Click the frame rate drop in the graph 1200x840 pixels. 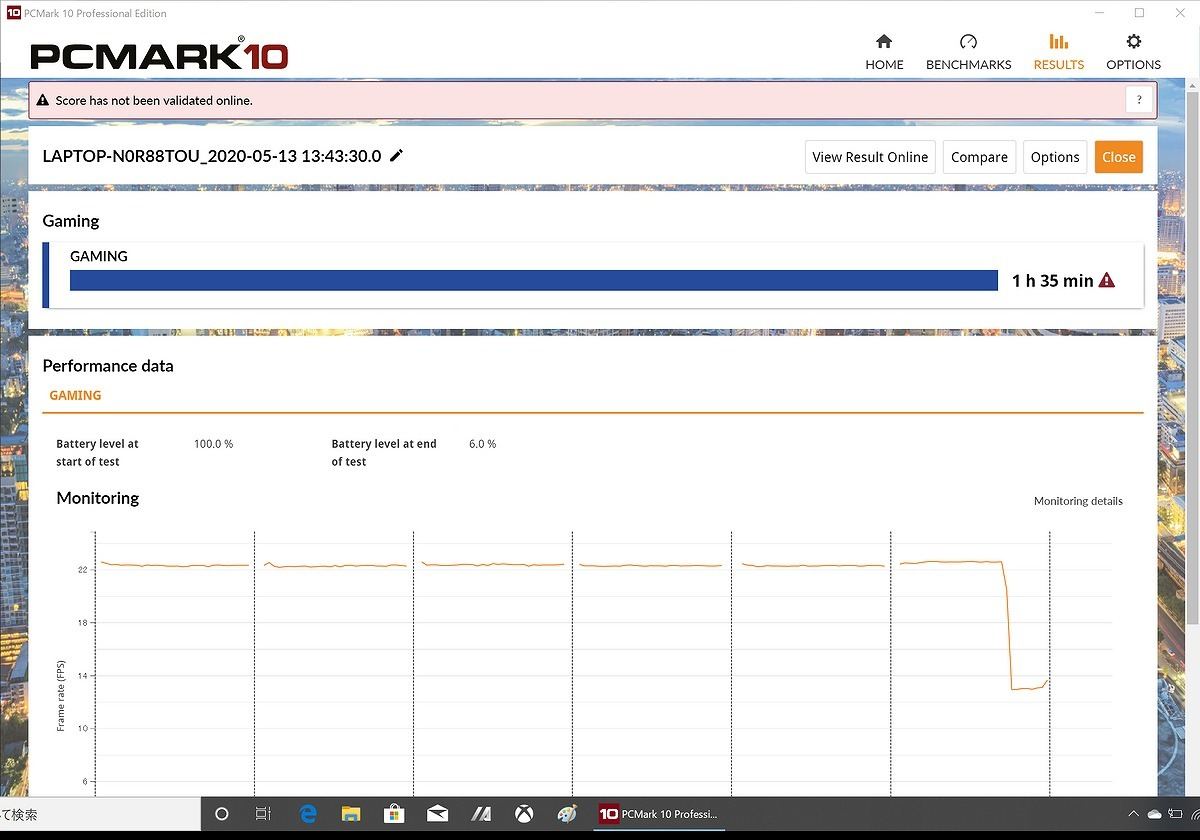pyautogui.click(x=1008, y=625)
